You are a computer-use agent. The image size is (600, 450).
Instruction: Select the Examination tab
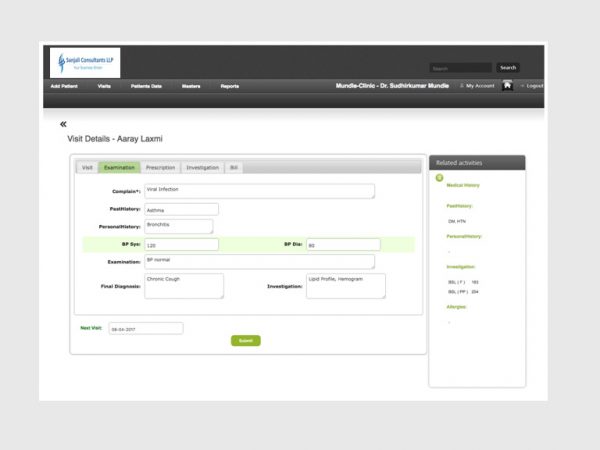[x=119, y=168]
